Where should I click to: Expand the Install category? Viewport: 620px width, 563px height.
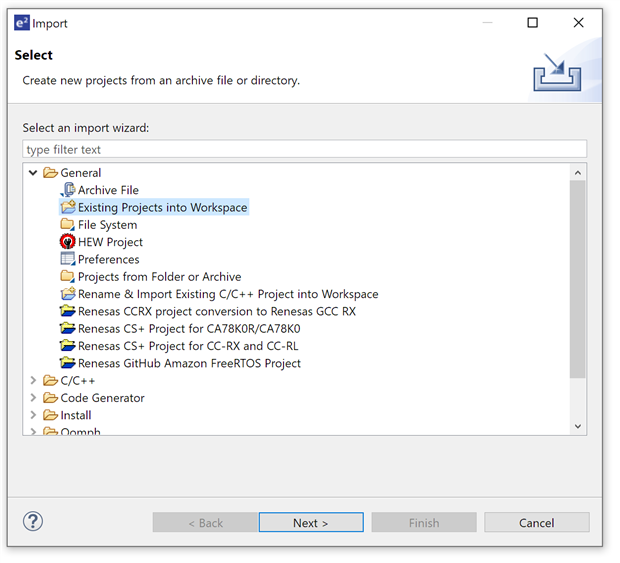34,415
